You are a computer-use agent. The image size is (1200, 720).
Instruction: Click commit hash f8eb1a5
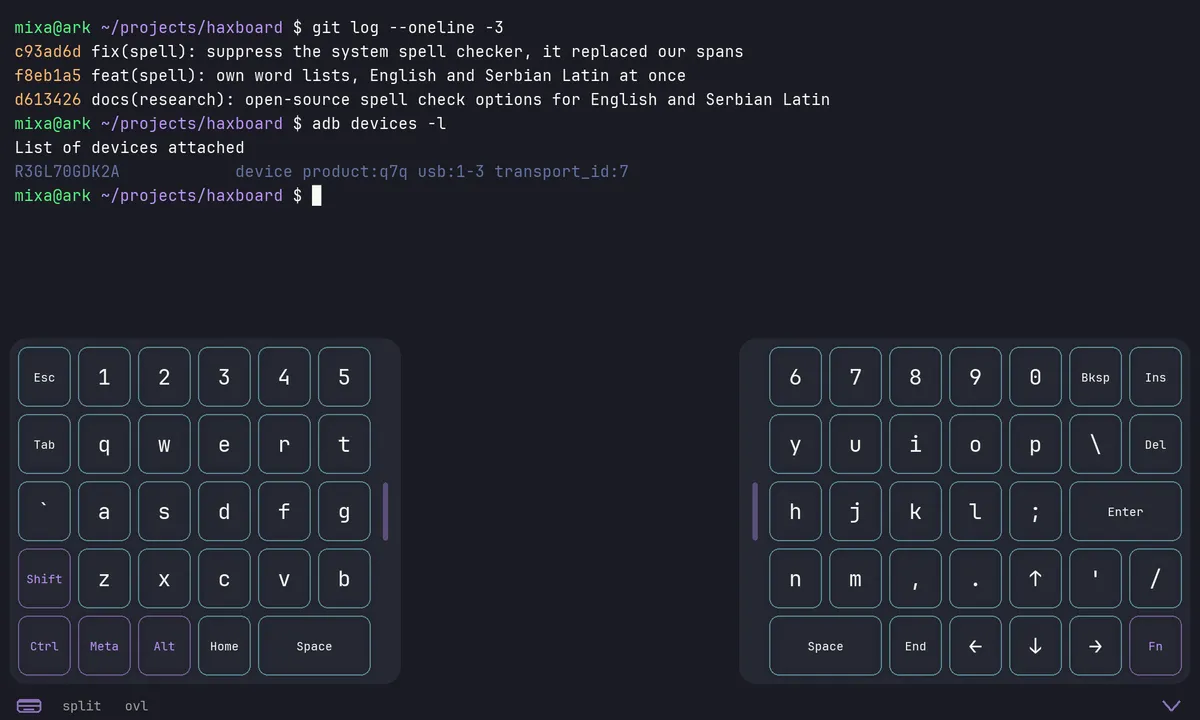click(48, 75)
